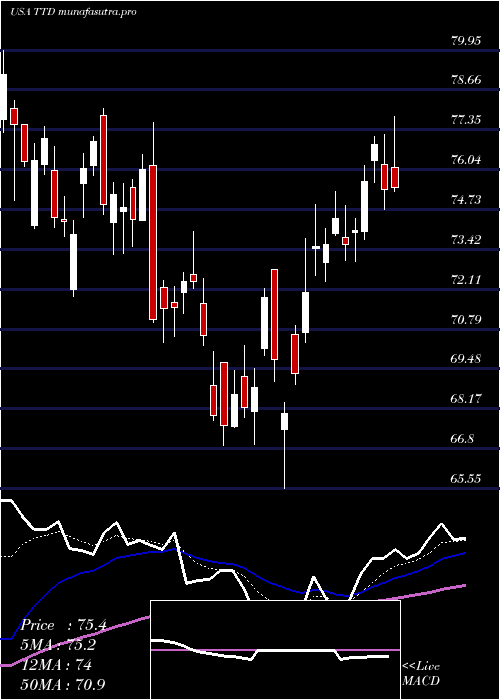
Task: Click the 79.95 price axis label
Action: point(466,41)
